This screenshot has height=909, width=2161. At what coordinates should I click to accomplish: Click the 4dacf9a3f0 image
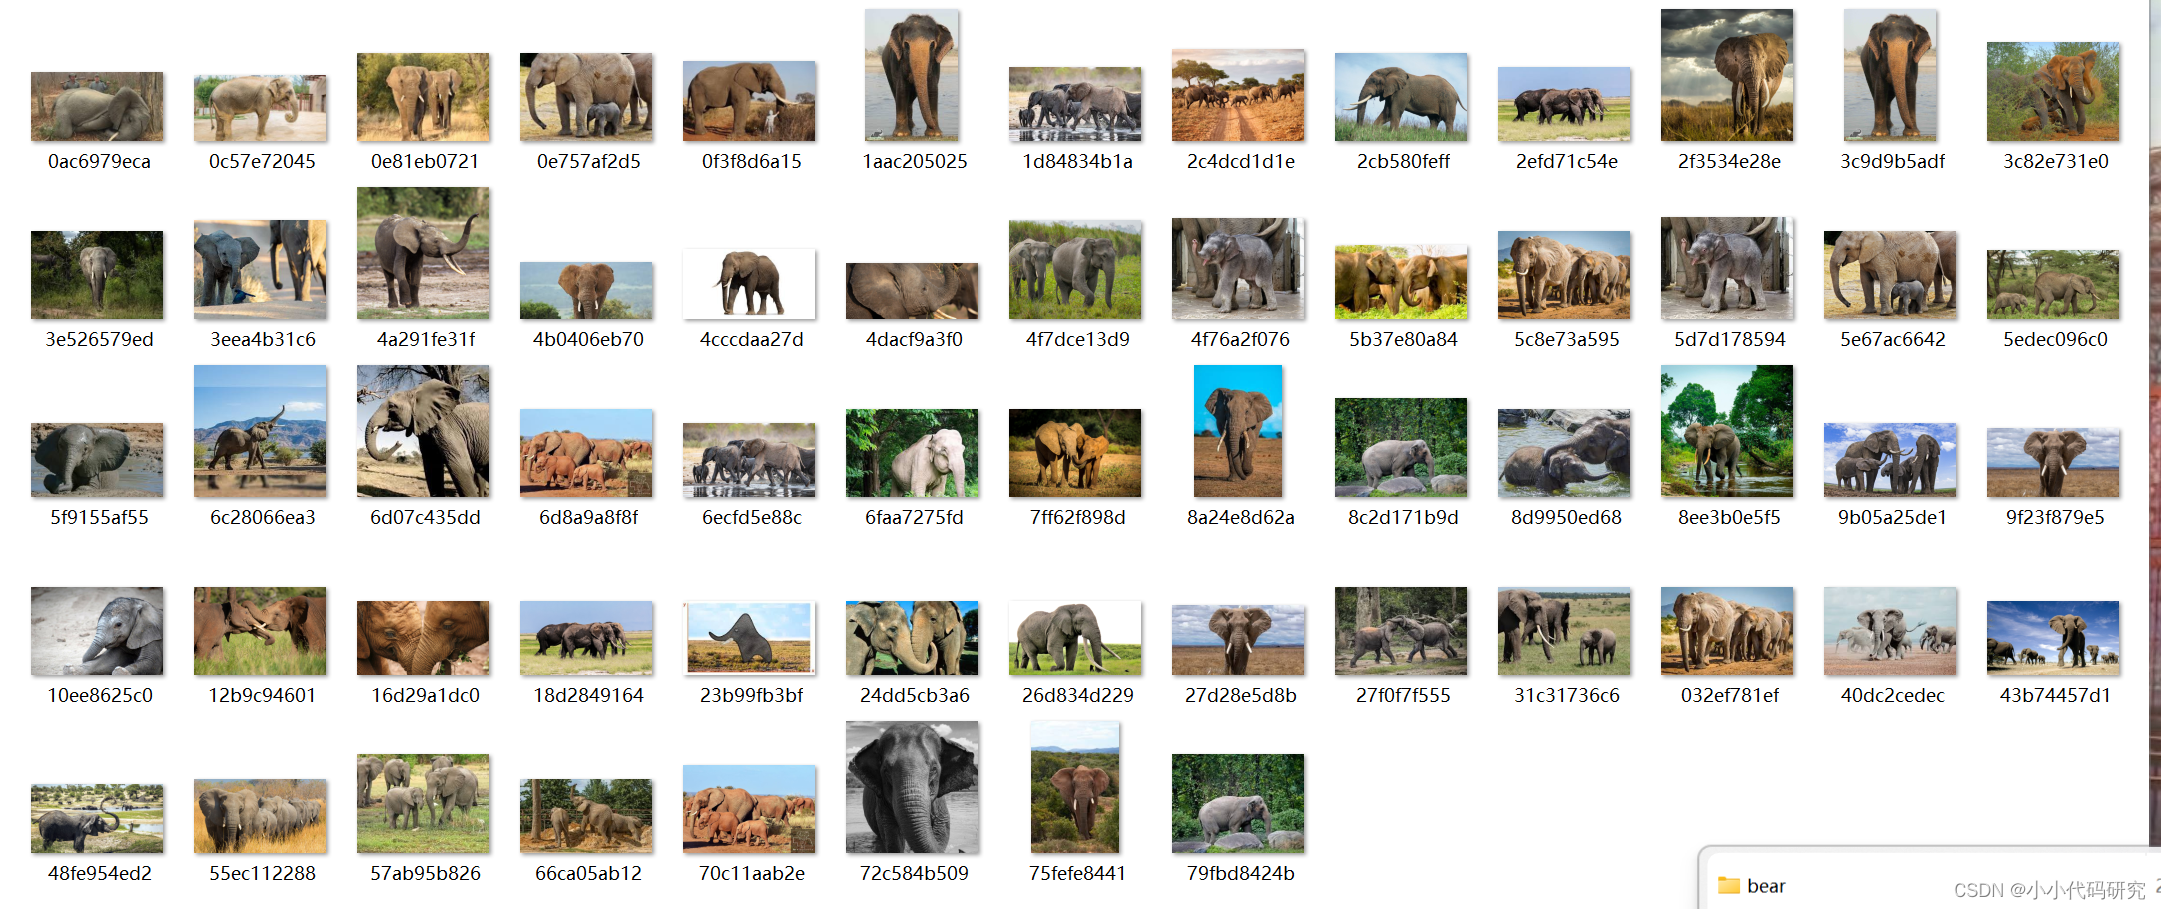click(912, 291)
